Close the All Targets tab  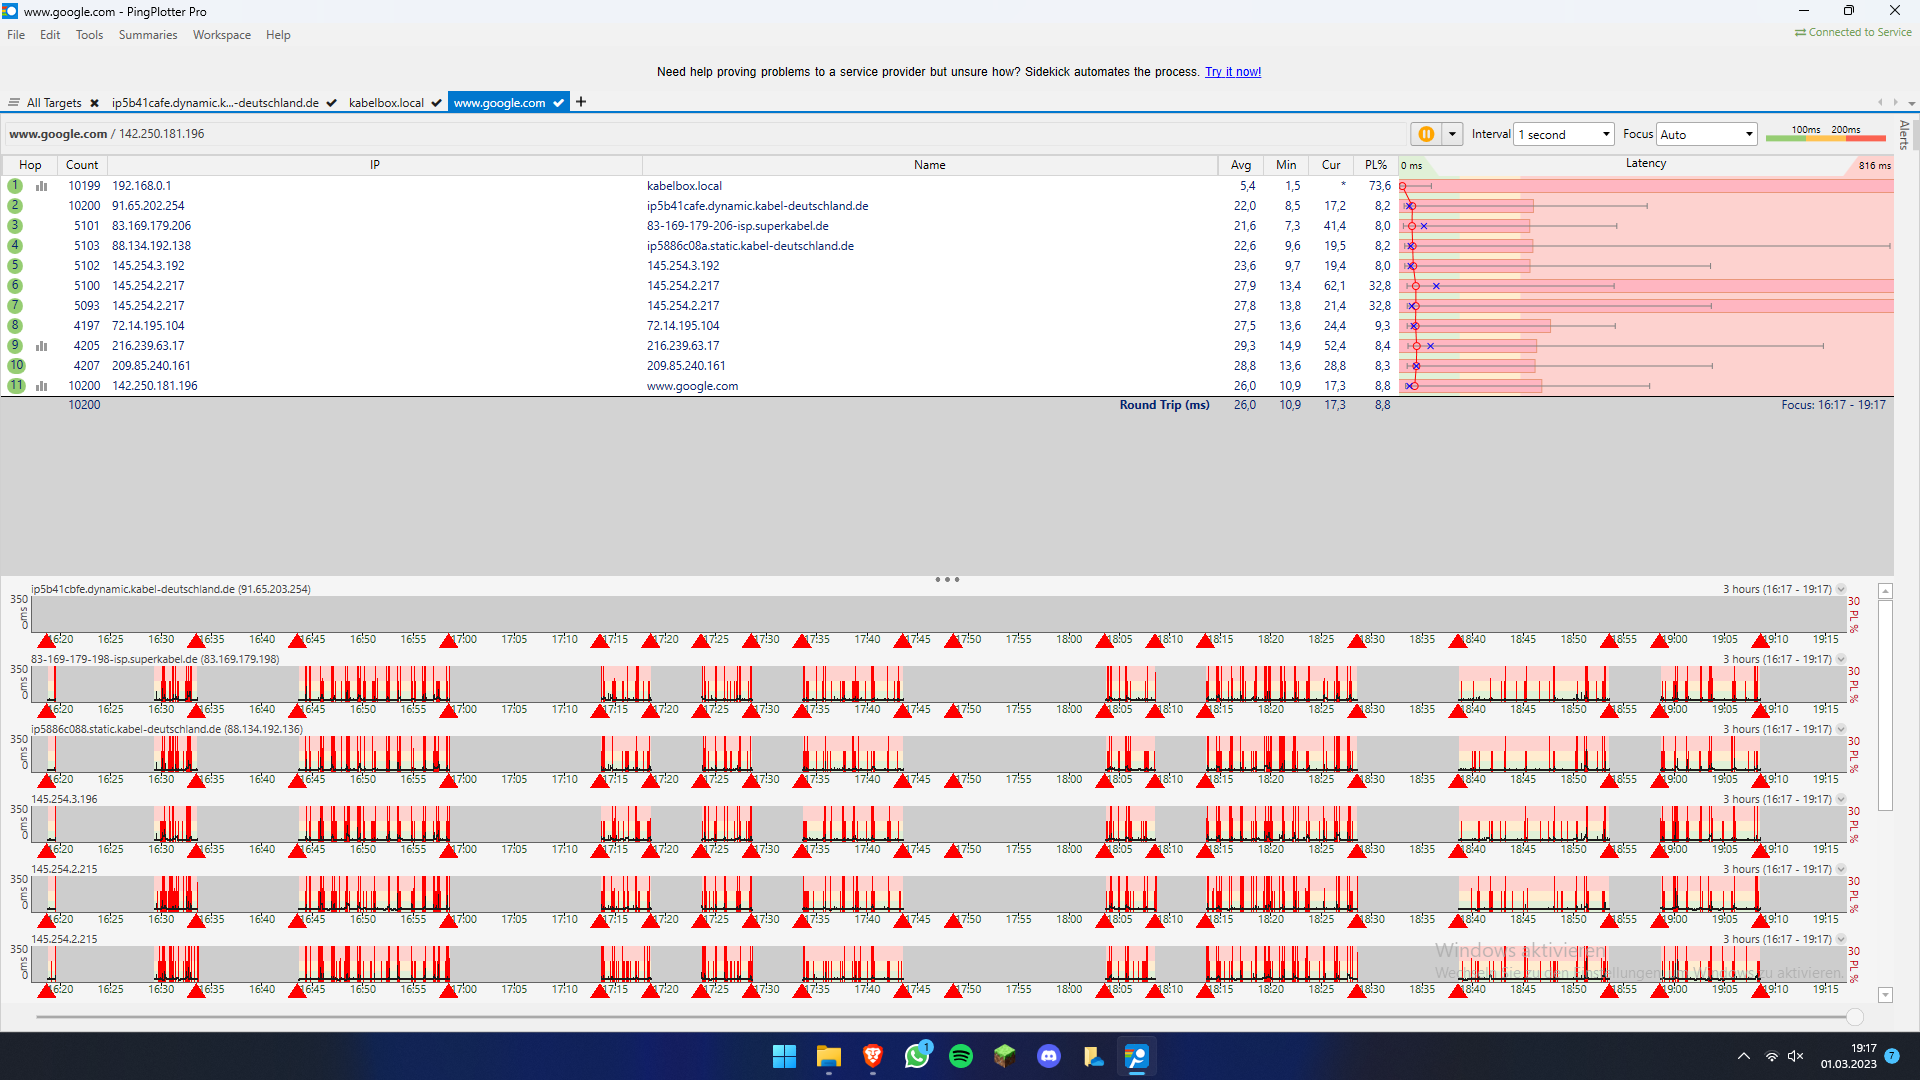click(x=94, y=102)
